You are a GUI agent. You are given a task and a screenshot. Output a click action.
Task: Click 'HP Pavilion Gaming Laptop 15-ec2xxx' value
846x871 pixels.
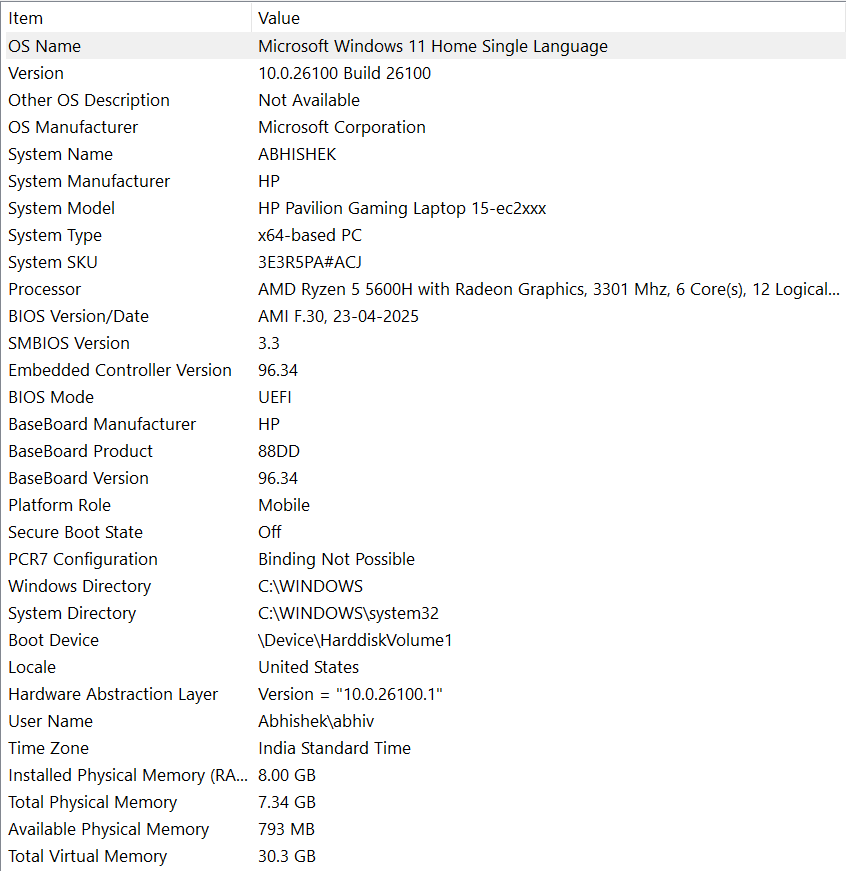(402, 208)
